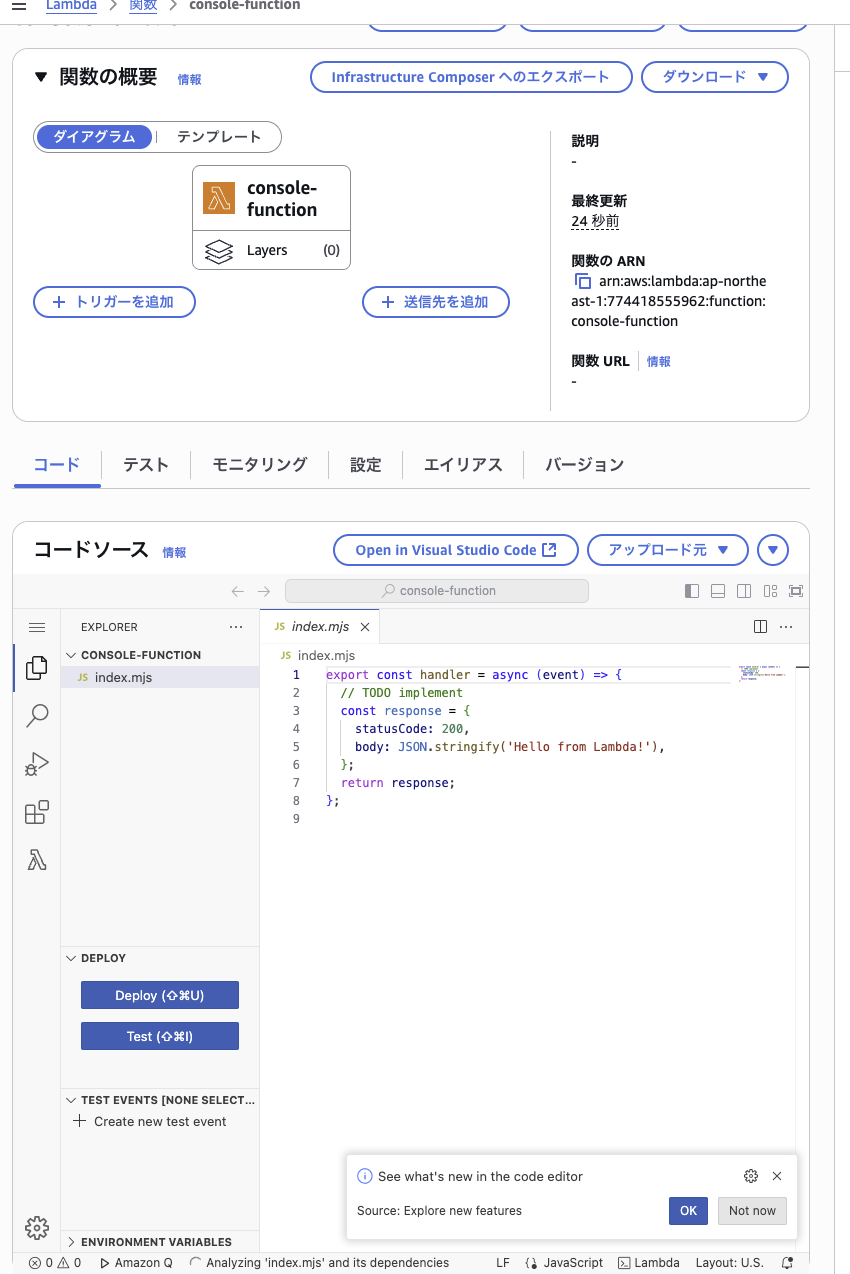Open the notification settings gear icon
The width and height of the screenshot is (850, 1274).
pyautogui.click(x=751, y=1176)
